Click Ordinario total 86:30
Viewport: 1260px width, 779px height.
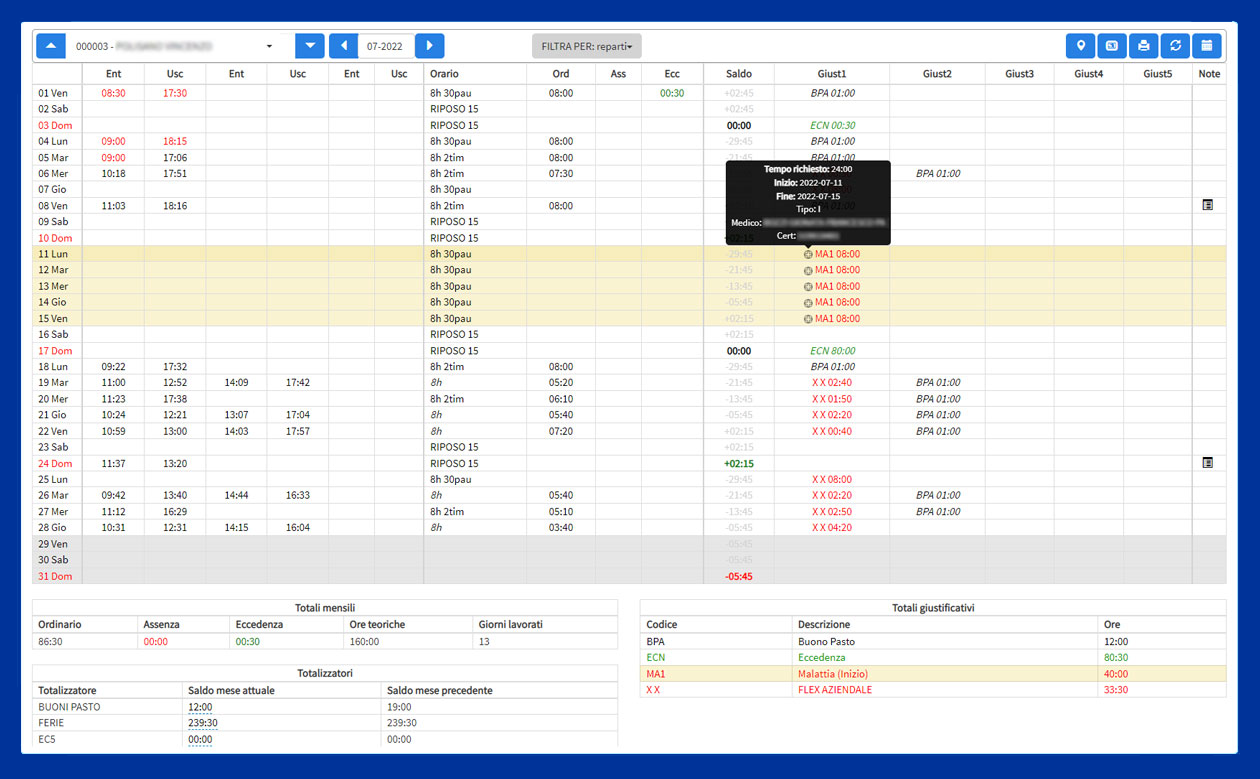pos(52,641)
